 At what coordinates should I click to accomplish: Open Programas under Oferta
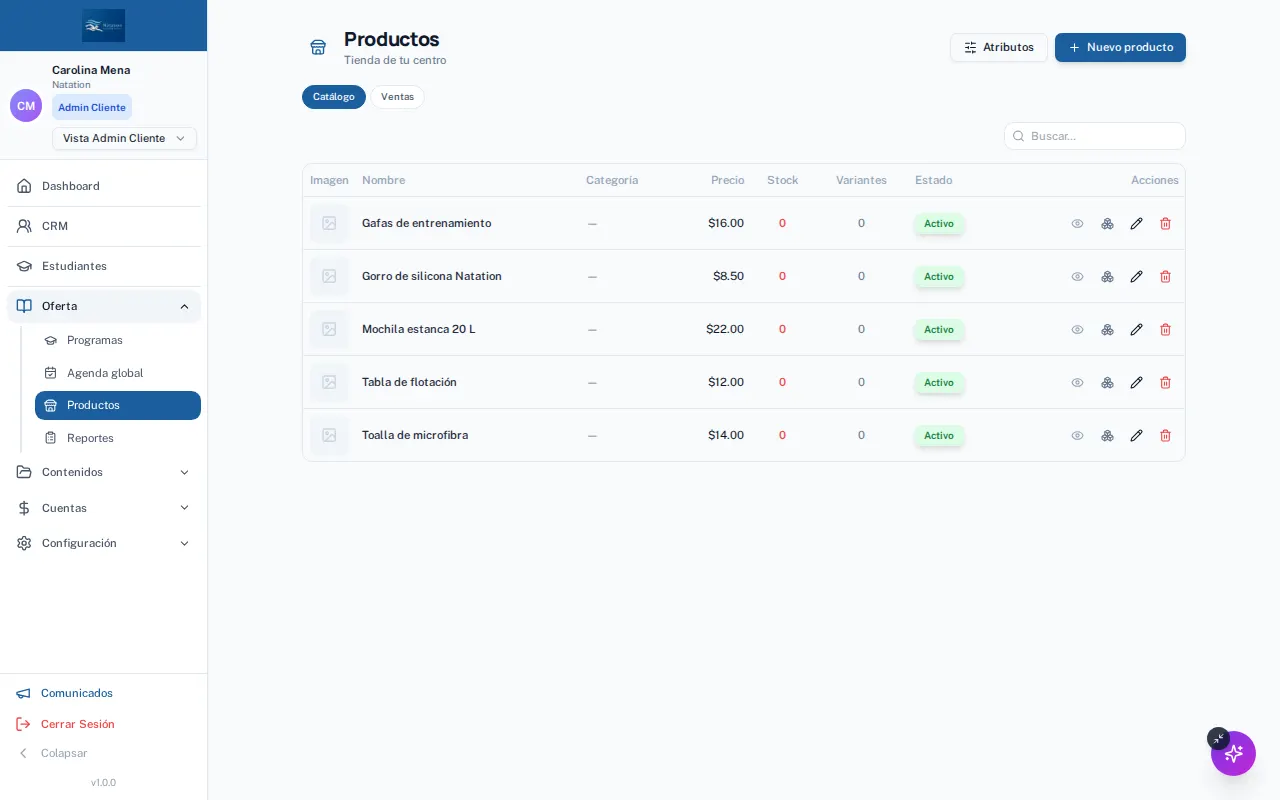118,340
